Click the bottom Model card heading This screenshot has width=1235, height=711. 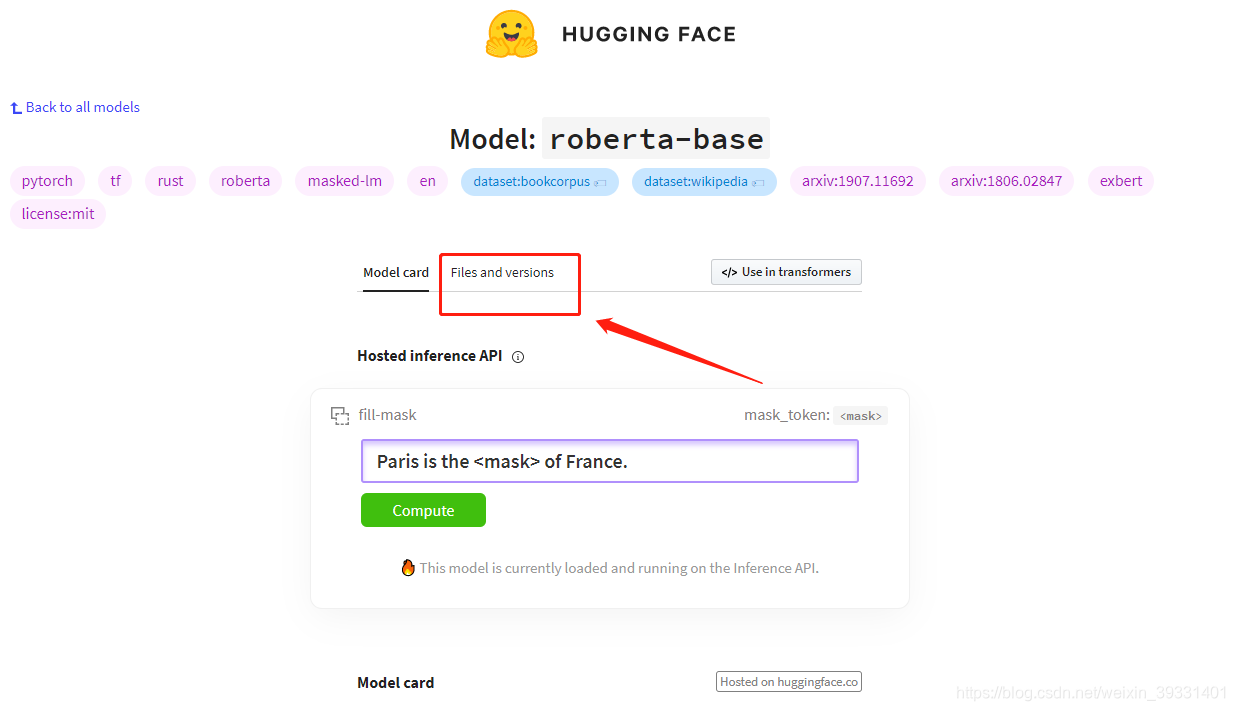pyautogui.click(x=396, y=683)
